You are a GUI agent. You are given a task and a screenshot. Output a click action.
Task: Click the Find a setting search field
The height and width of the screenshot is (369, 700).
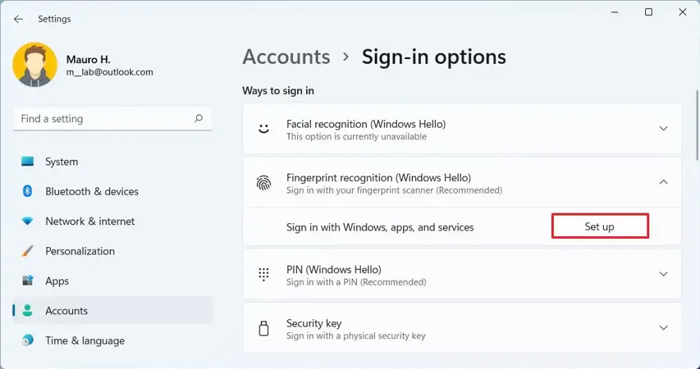(112, 119)
